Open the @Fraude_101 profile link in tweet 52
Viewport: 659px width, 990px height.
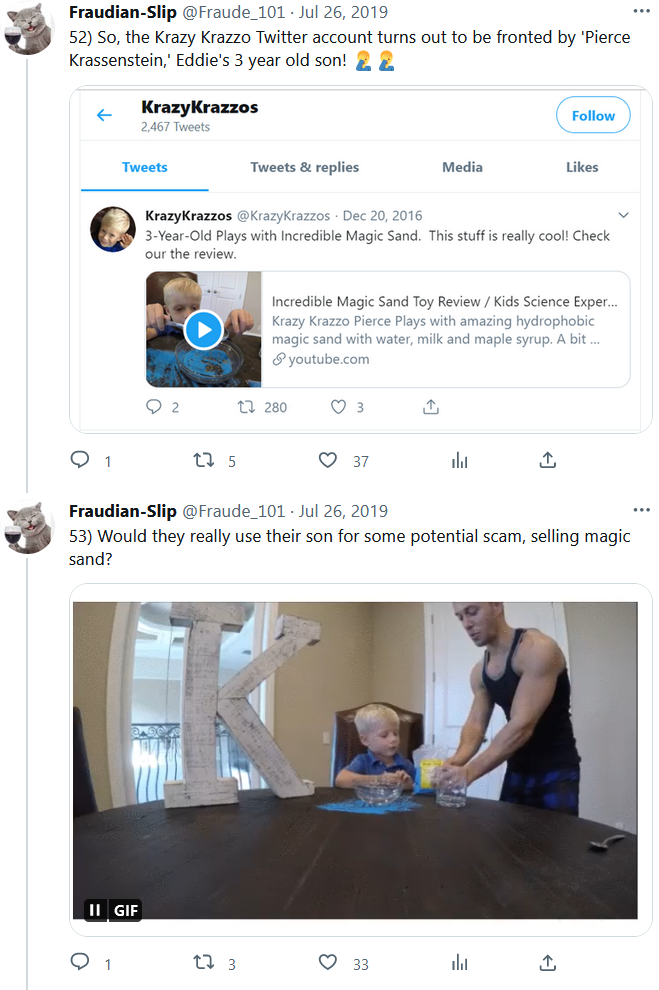[x=233, y=12]
